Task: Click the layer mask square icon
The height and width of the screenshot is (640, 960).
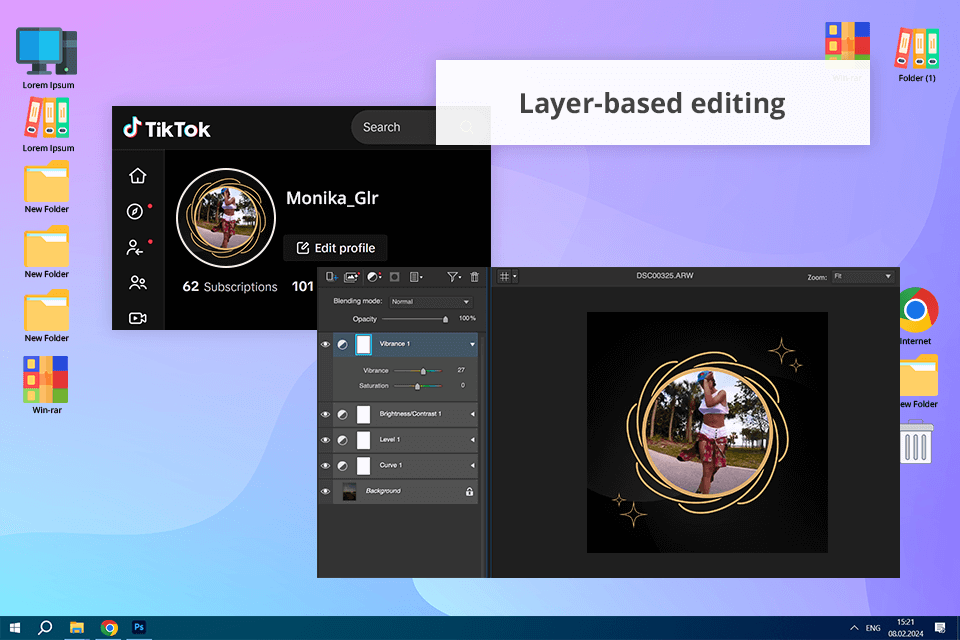Action: (395, 277)
